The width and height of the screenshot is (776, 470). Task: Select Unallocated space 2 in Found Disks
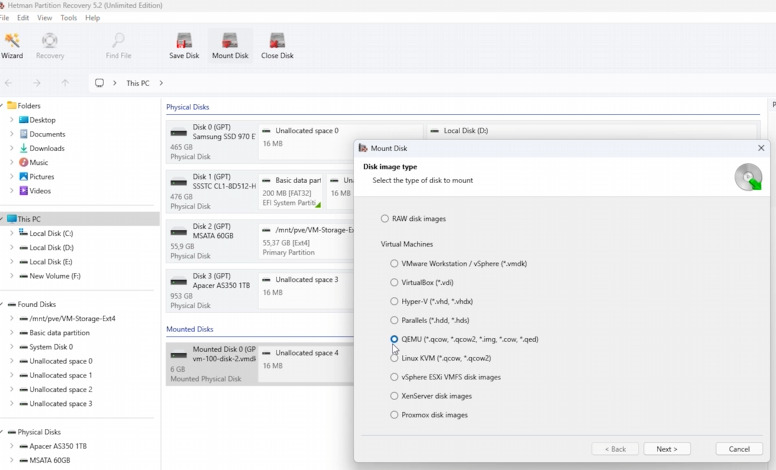[61, 389]
